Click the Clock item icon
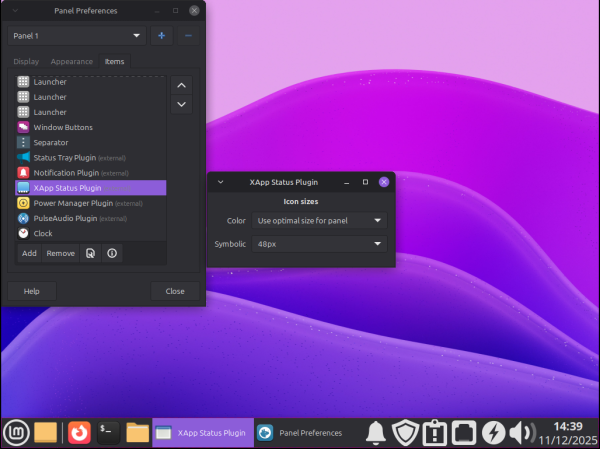Screen dimensions: 600x449 tap(23, 233)
